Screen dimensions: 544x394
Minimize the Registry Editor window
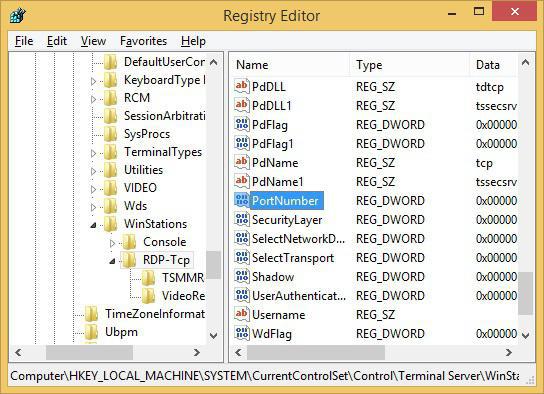click(451, 13)
